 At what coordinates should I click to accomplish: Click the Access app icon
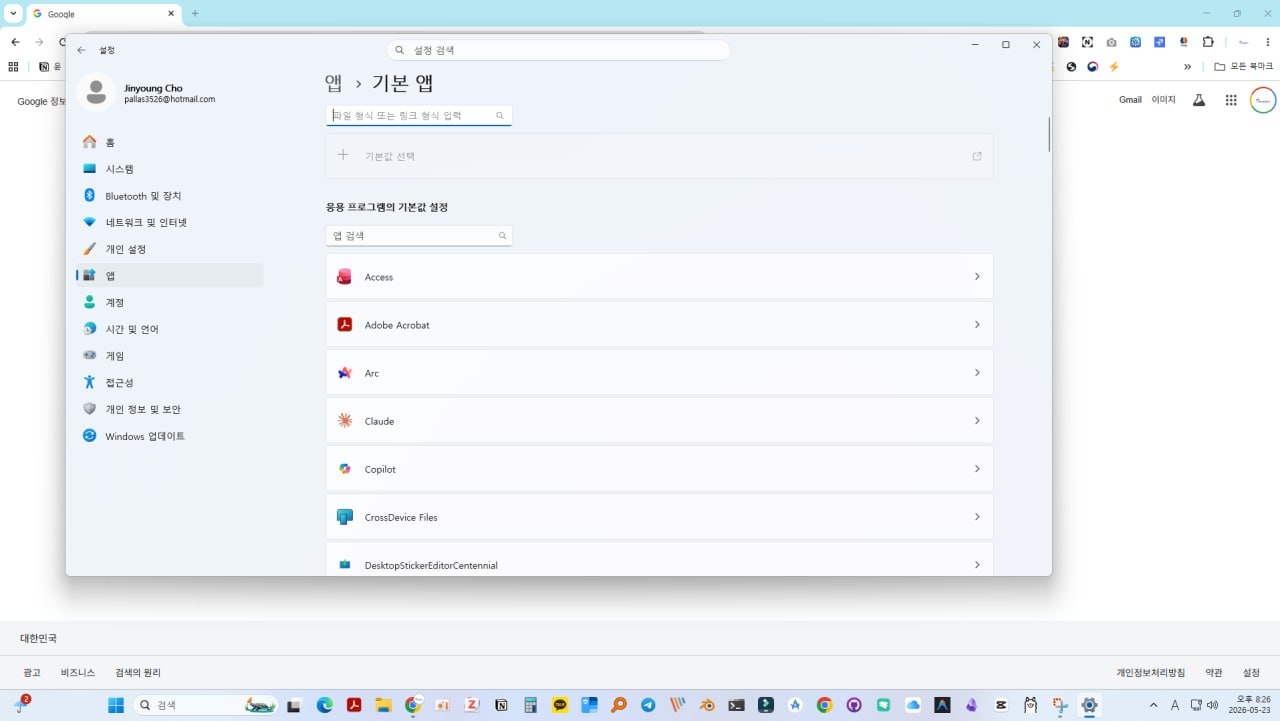(345, 277)
